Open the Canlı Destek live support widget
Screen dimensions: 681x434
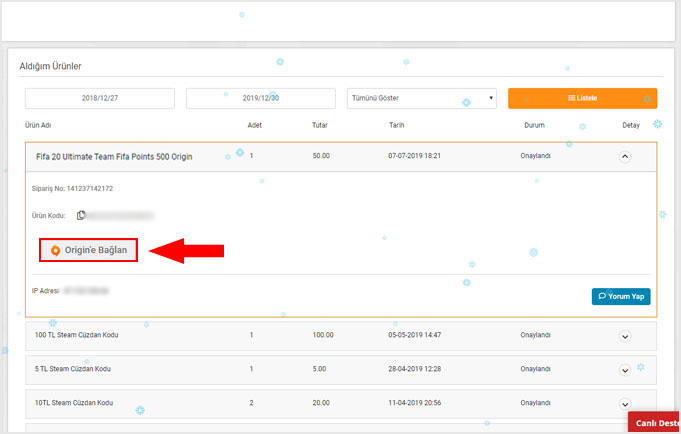(656, 423)
